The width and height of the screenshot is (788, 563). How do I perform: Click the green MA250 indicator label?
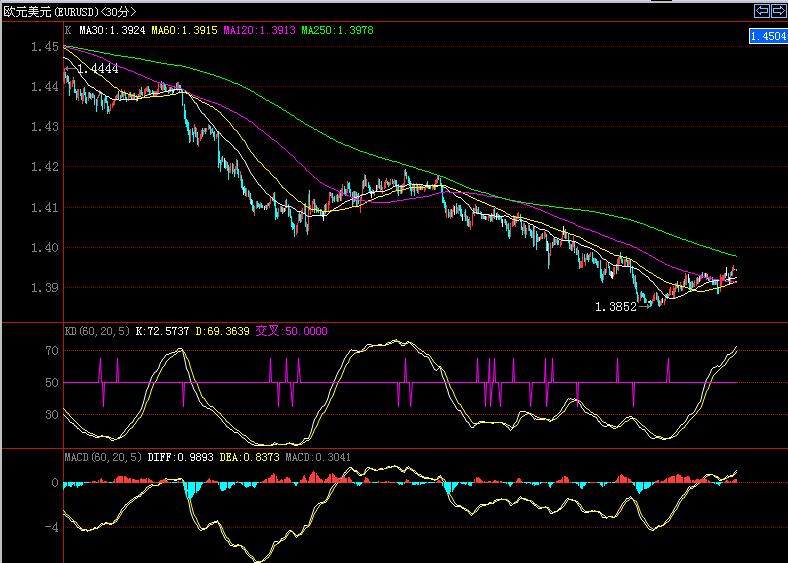338,31
